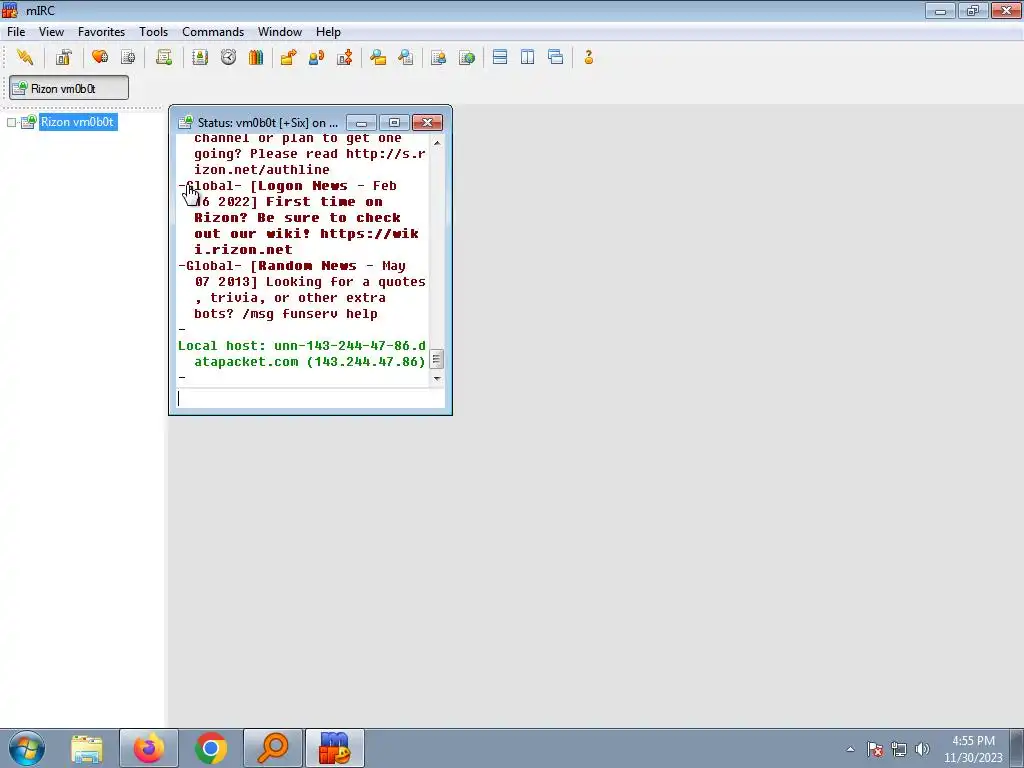The width and height of the screenshot is (1024, 768).
Task: Open the File menu
Action: click(16, 32)
